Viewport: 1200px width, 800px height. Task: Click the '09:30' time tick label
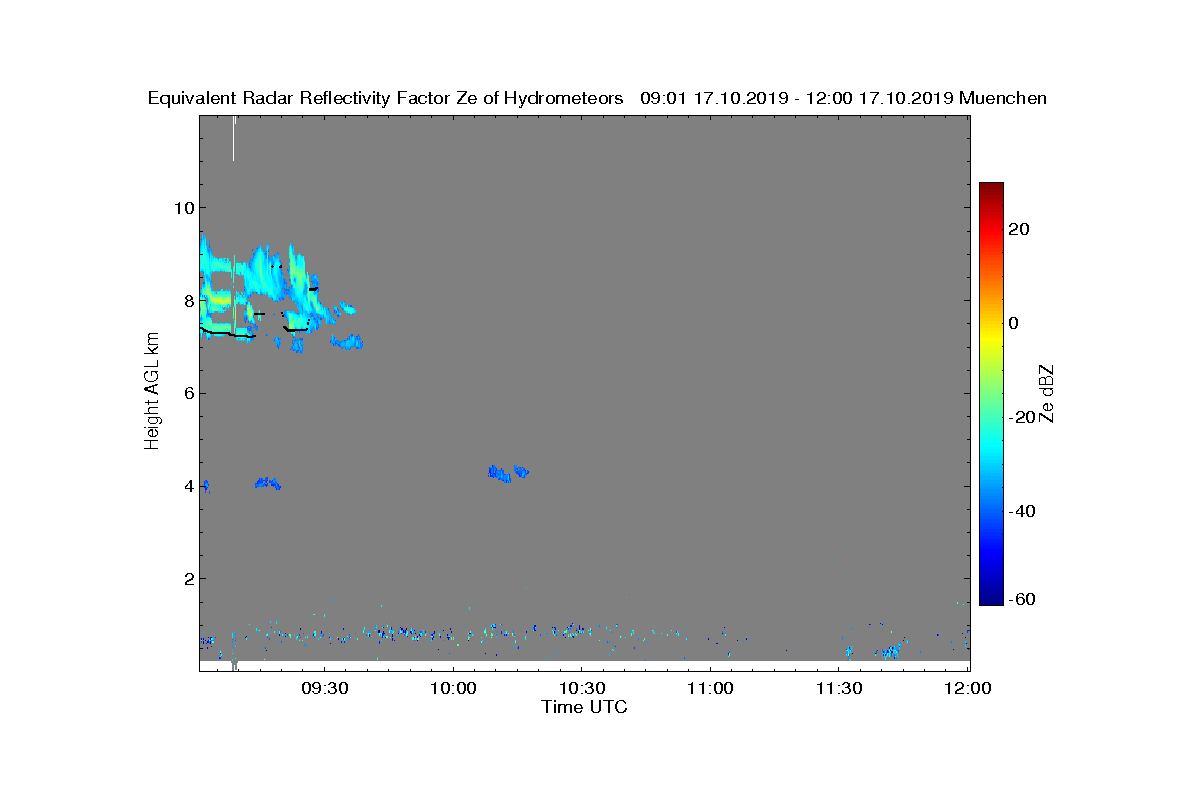[x=324, y=689]
